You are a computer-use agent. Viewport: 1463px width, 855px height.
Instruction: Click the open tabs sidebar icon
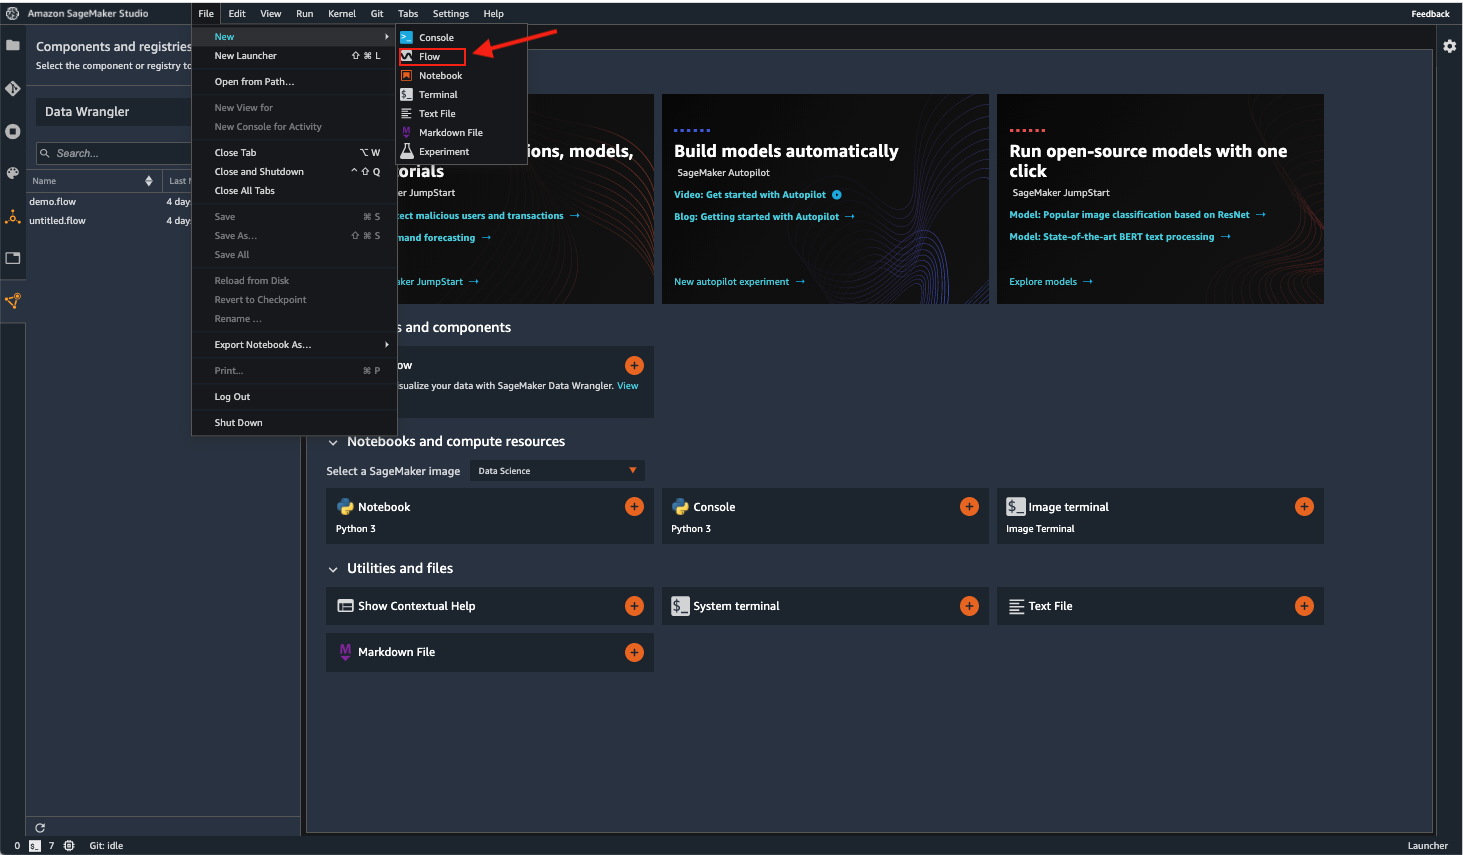click(13, 258)
